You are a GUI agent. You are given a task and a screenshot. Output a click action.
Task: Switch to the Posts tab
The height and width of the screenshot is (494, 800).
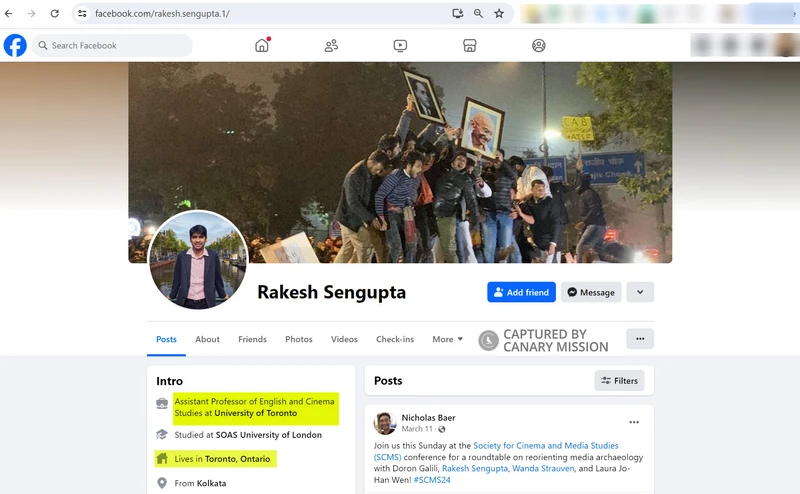click(x=166, y=339)
